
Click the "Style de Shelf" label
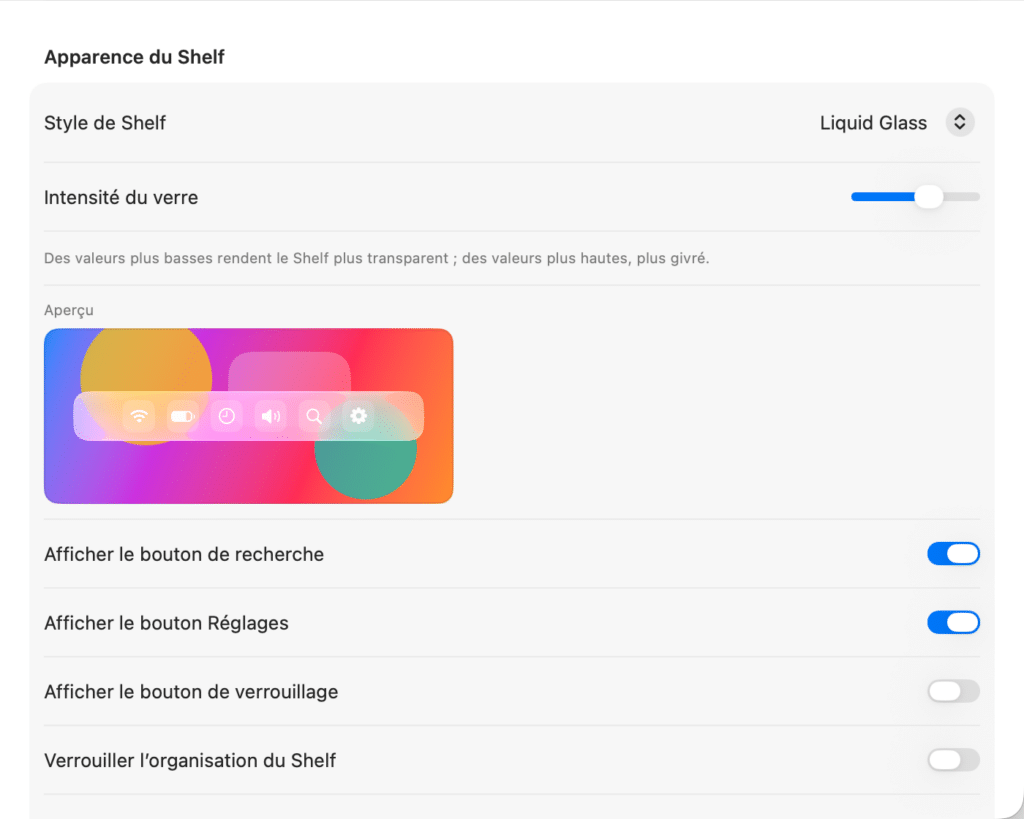[x=105, y=123]
